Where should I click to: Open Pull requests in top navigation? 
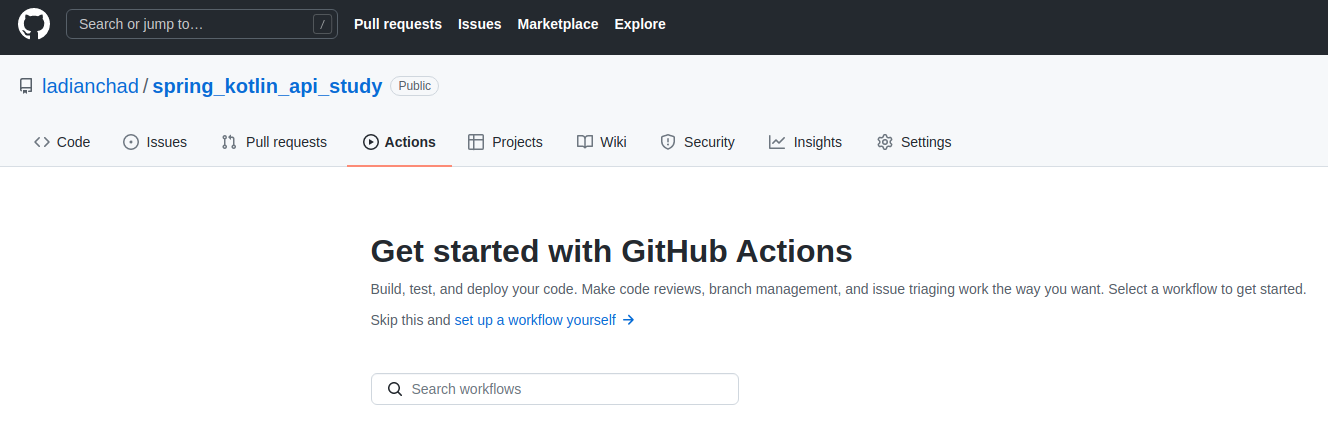(x=398, y=24)
